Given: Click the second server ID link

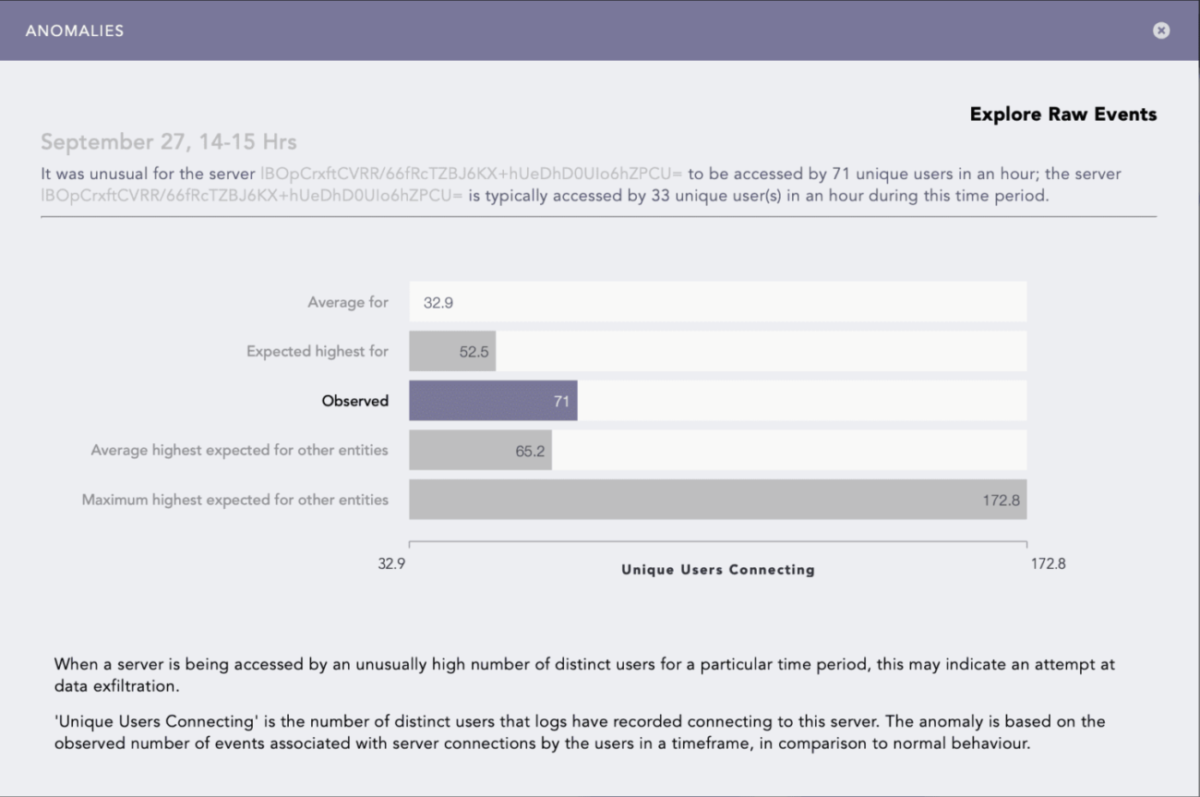Looking at the screenshot, I should [252, 196].
